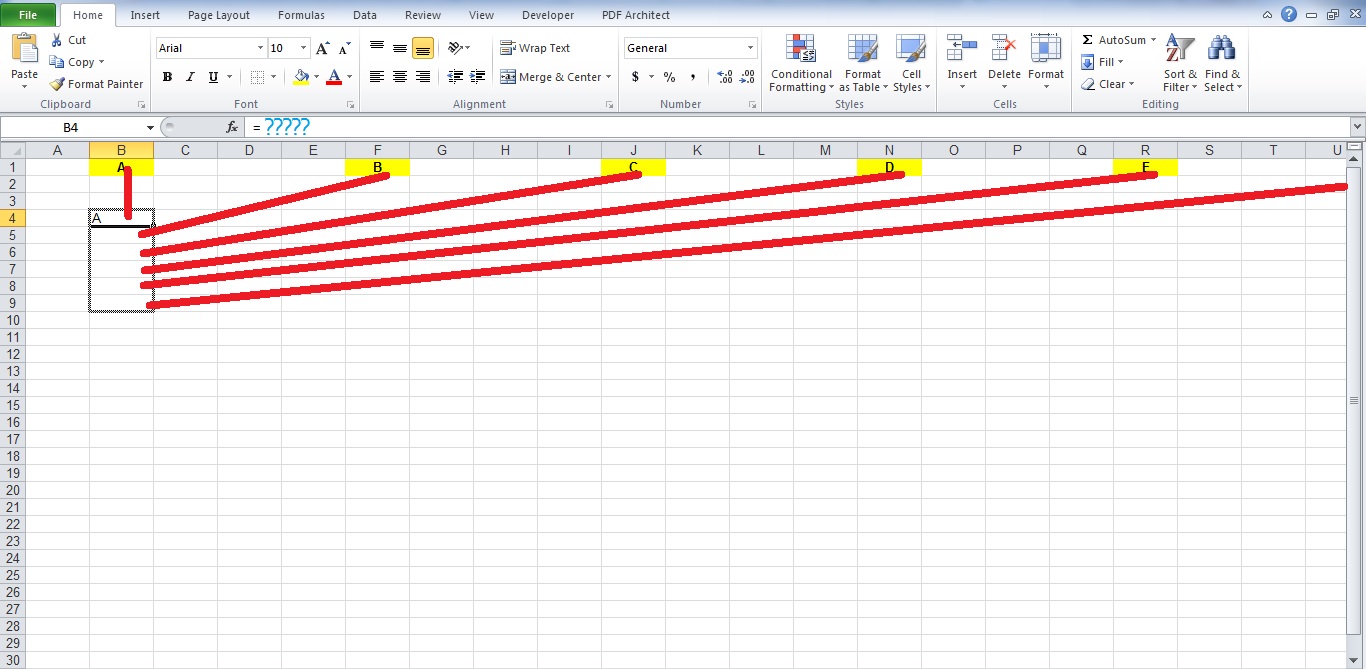The height and width of the screenshot is (669, 1366).
Task: Apply Percent number style
Action: click(x=668, y=76)
